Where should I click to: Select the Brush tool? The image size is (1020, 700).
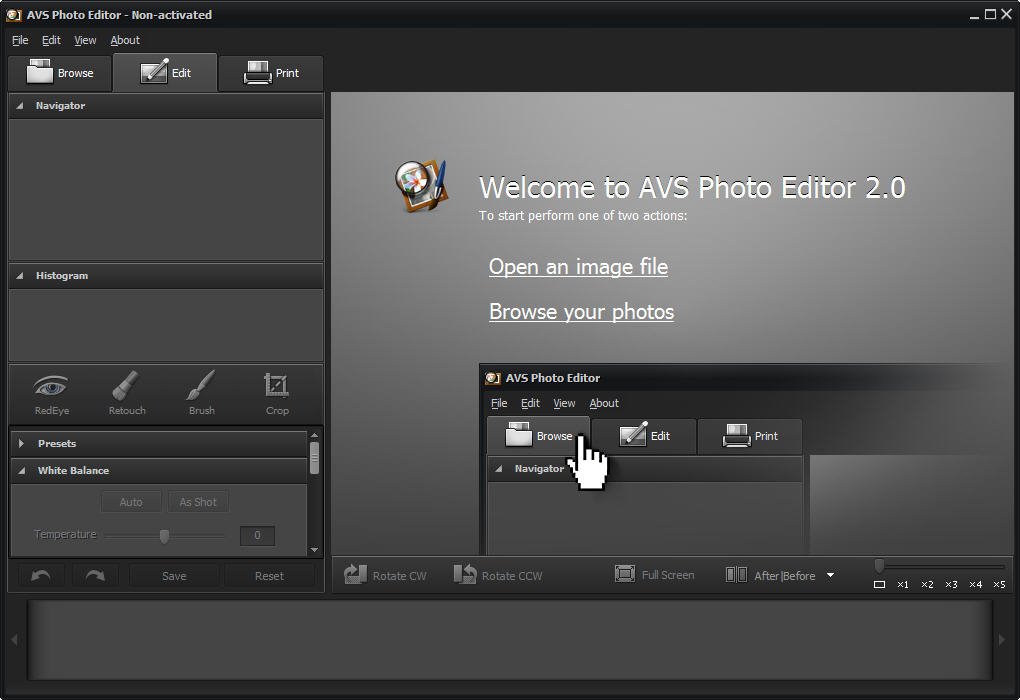pyautogui.click(x=202, y=394)
